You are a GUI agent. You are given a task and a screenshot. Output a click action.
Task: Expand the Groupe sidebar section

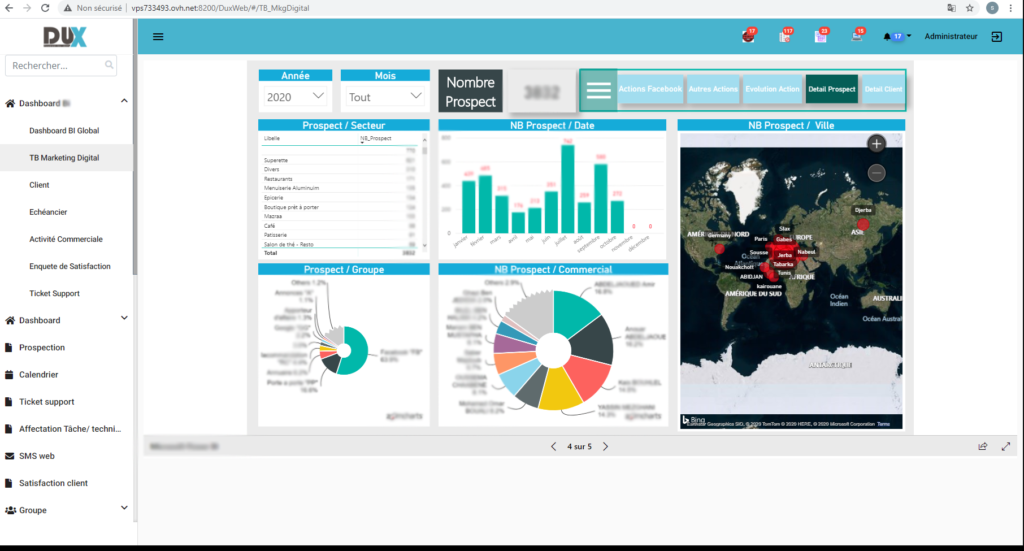coord(124,510)
